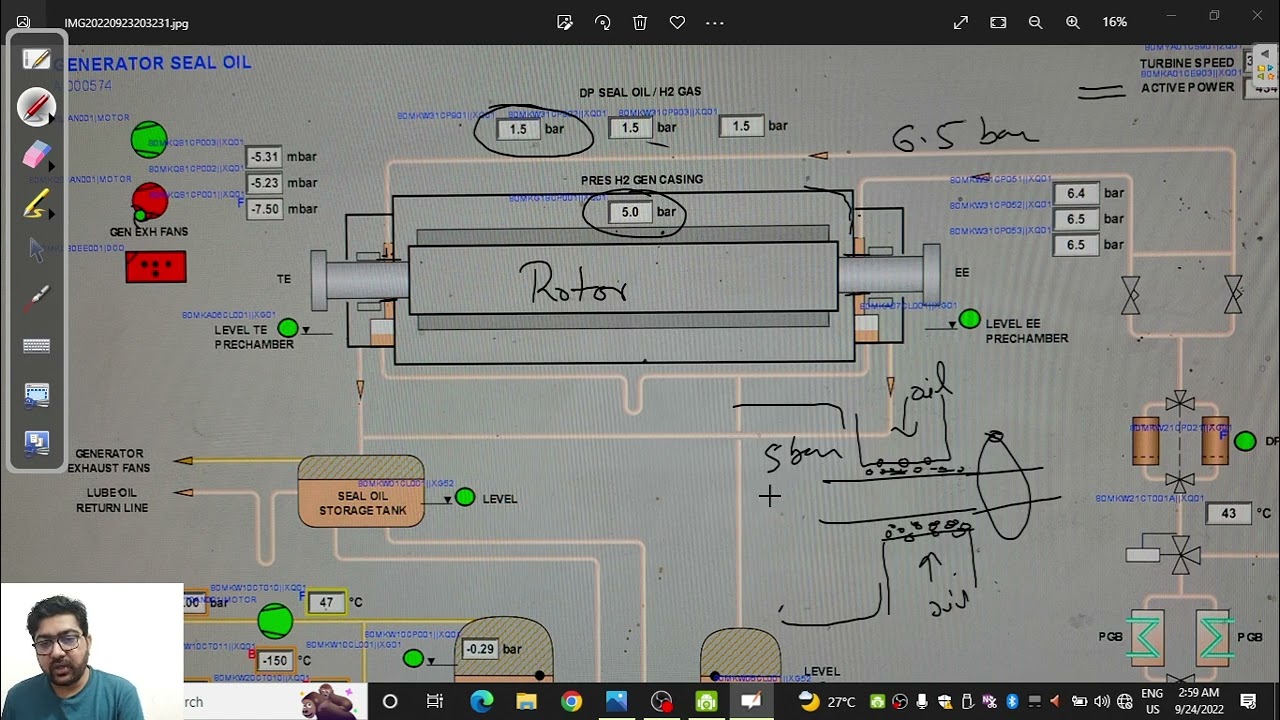Open the Windows notification center
The image size is (1280, 720).
[x=1248, y=701]
